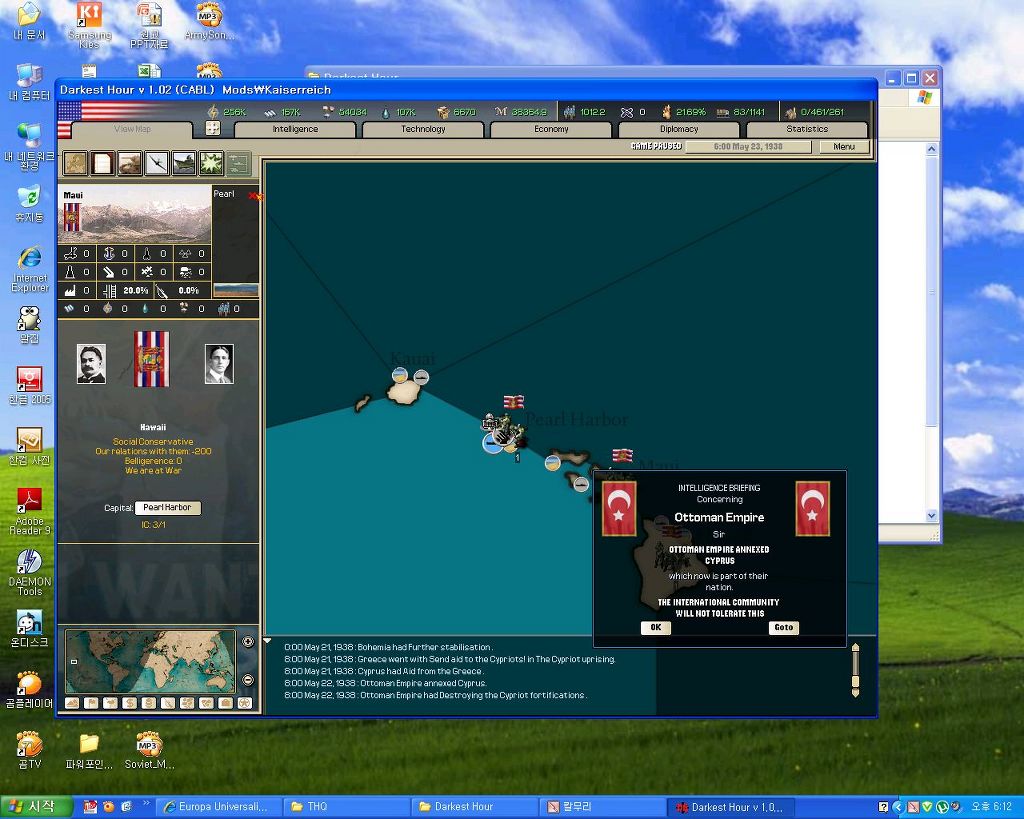The height and width of the screenshot is (819, 1024).
Task: Click the date display 6:00 May 23, 1938
Action: click(748, 147)
